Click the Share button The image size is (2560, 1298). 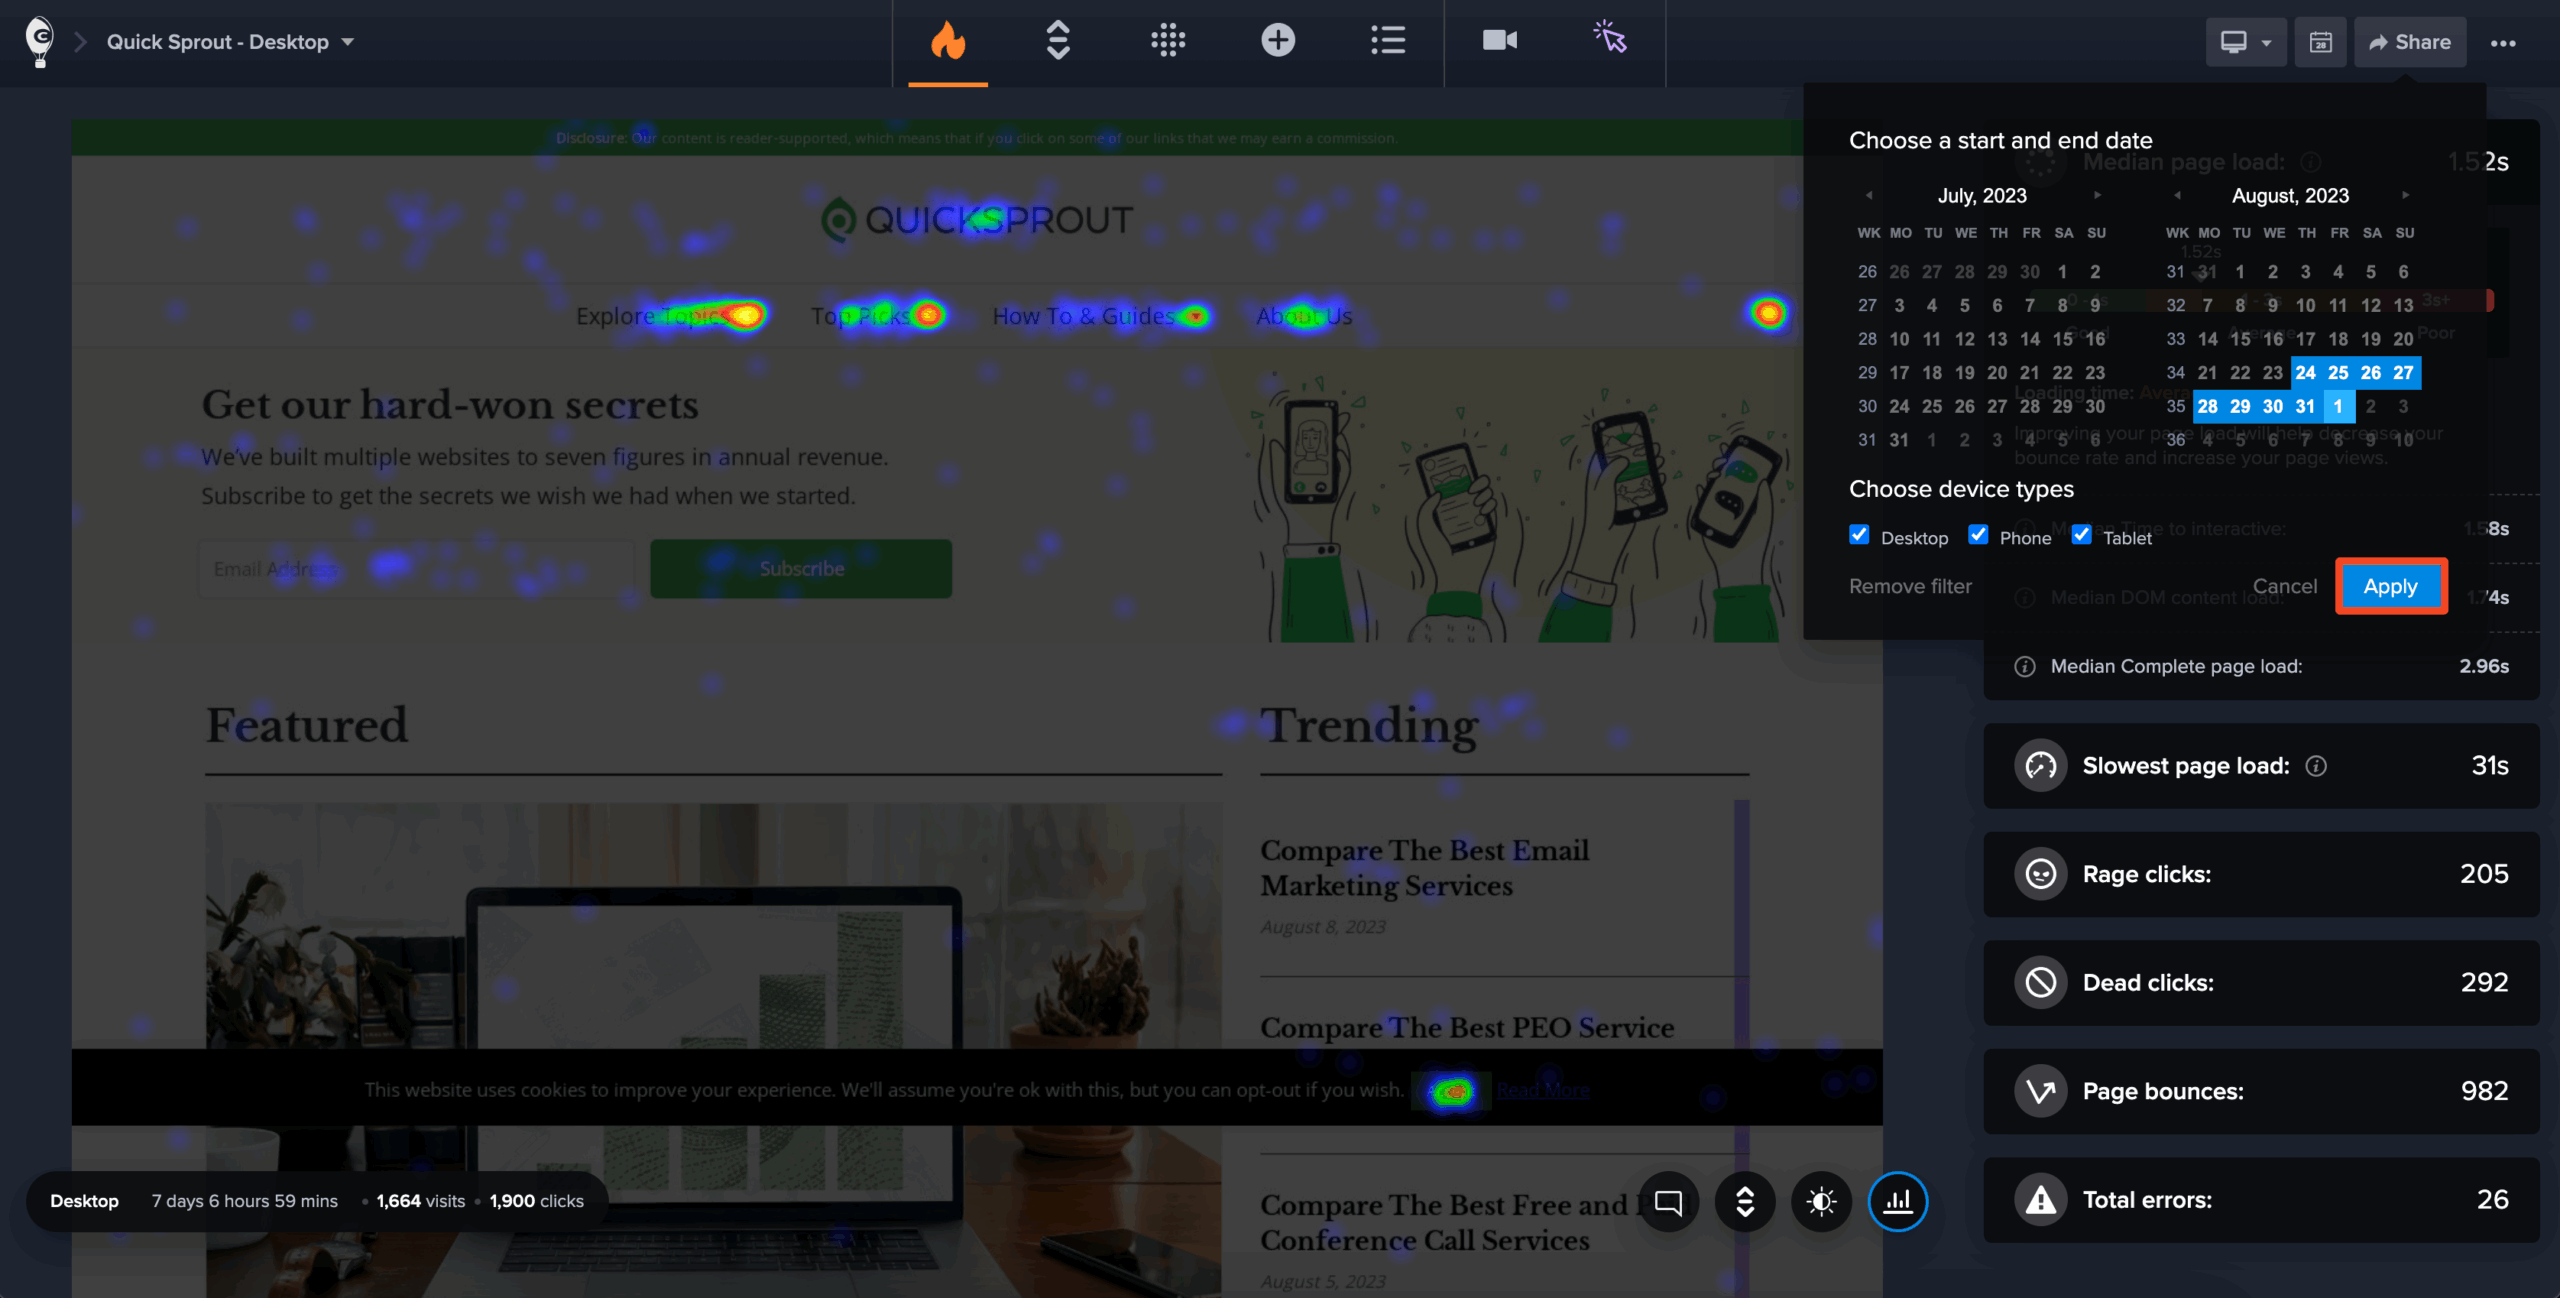[2410, 42]
